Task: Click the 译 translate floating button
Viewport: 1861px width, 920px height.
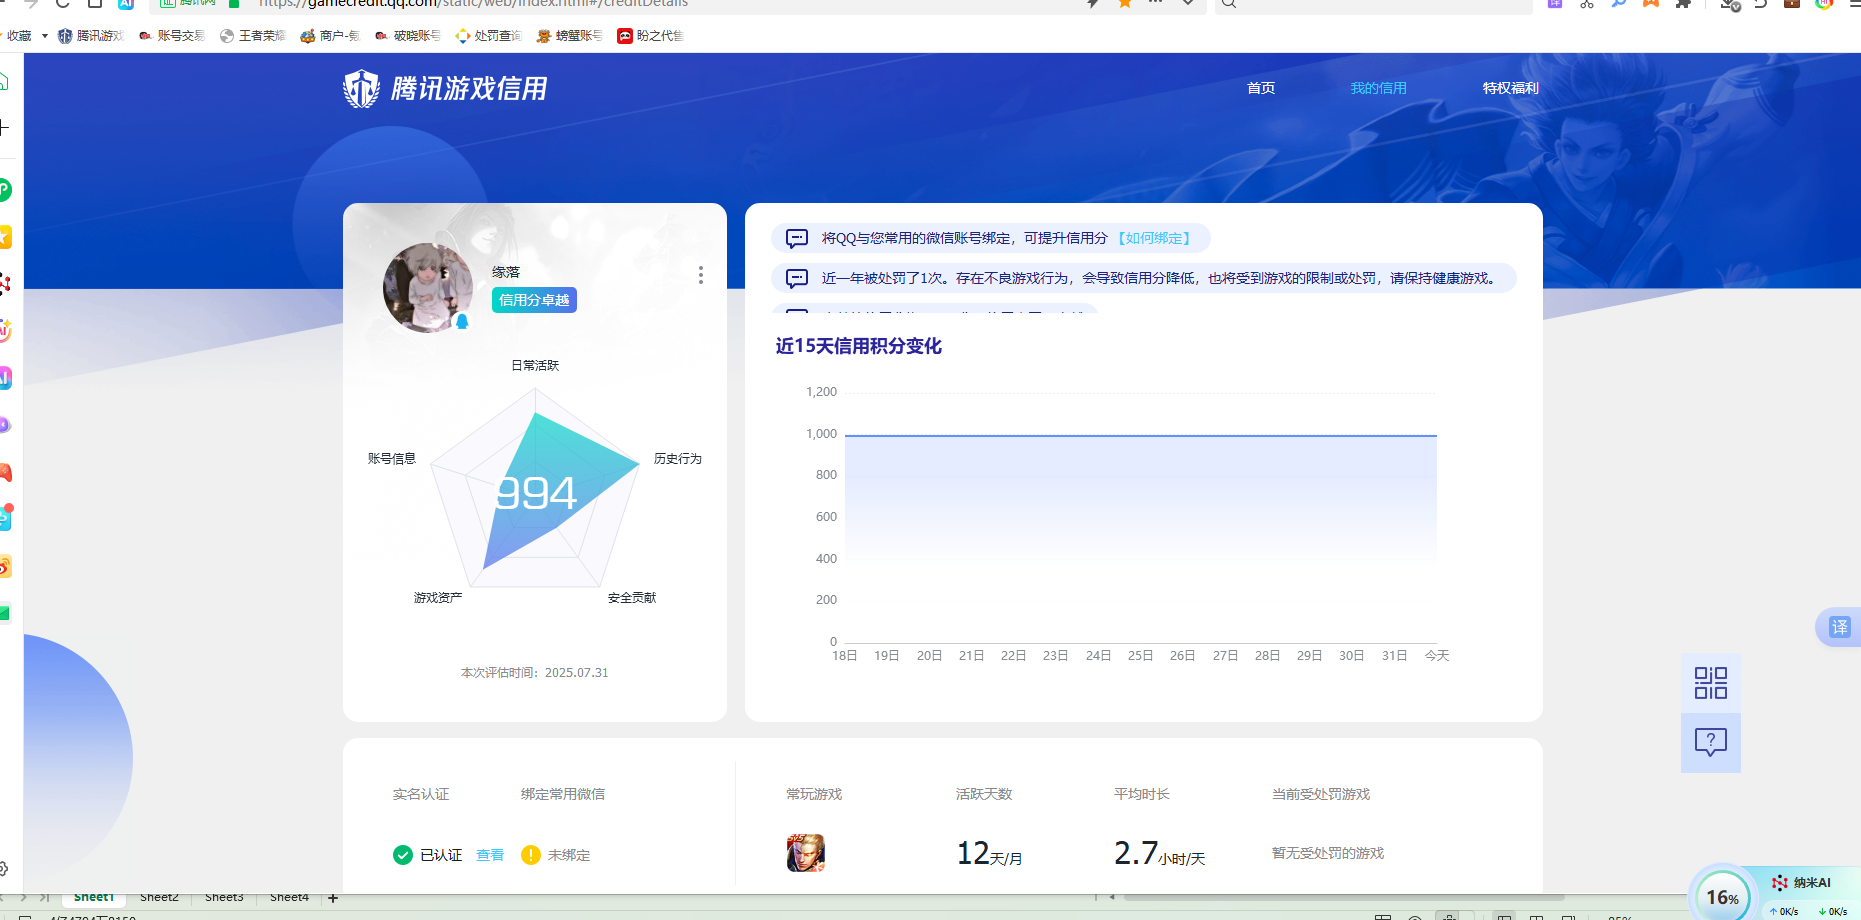Action: (1839, 627)
